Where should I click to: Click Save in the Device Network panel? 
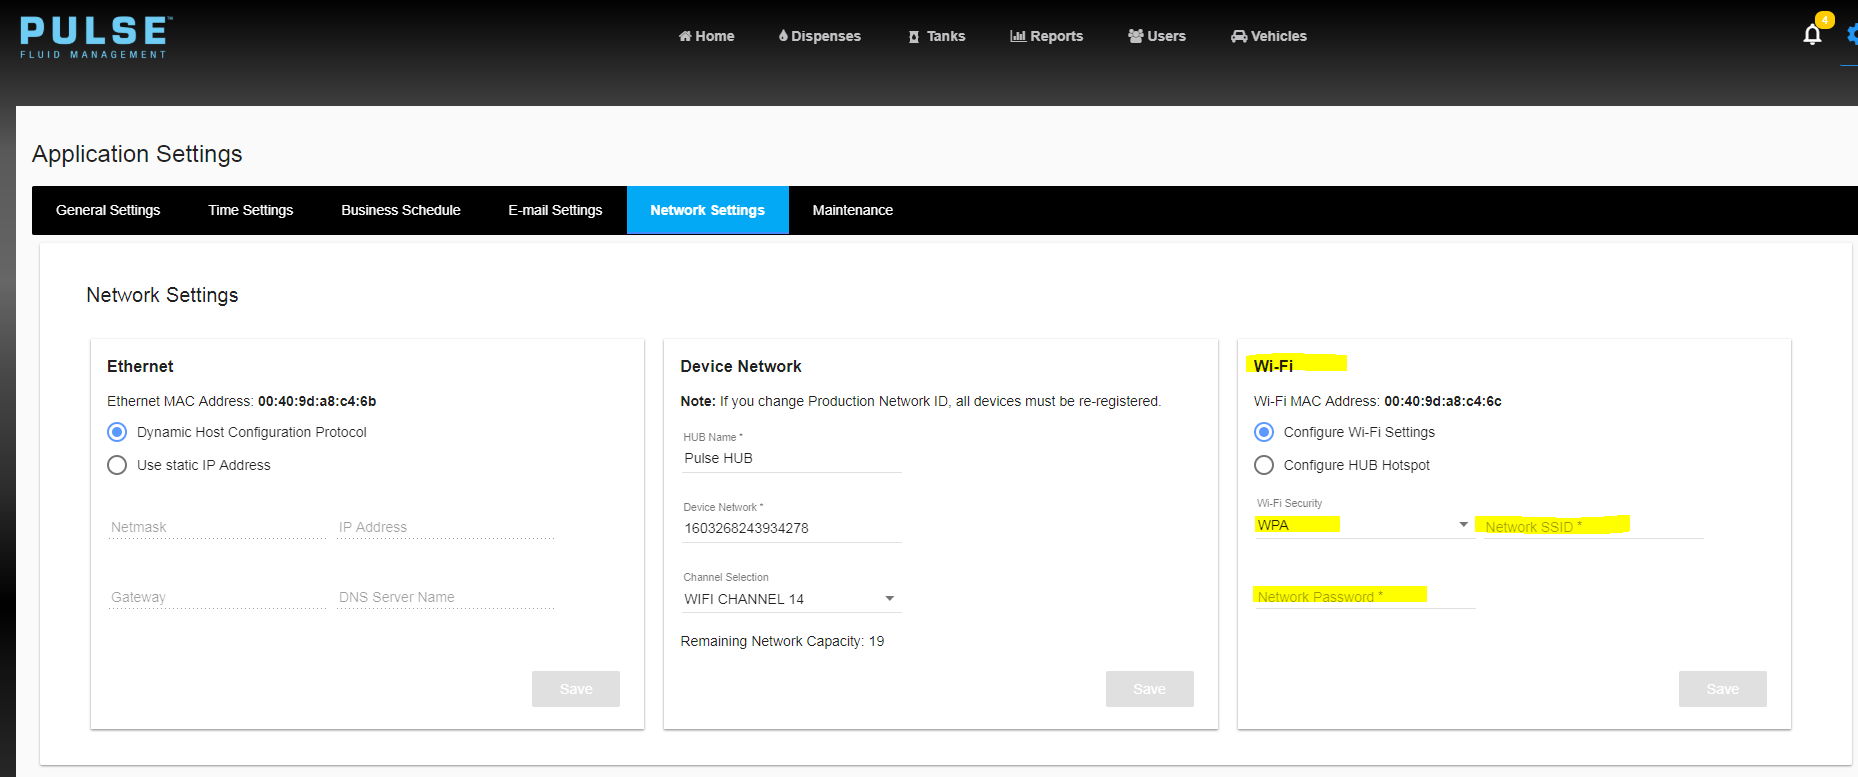pyautogui.click(x=1149, y=689)
